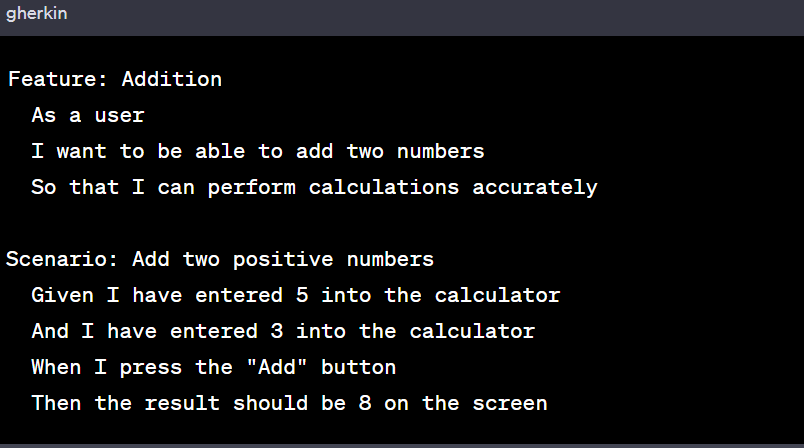Click the Then keyword
804x448 pixels.
coord(56,403)
